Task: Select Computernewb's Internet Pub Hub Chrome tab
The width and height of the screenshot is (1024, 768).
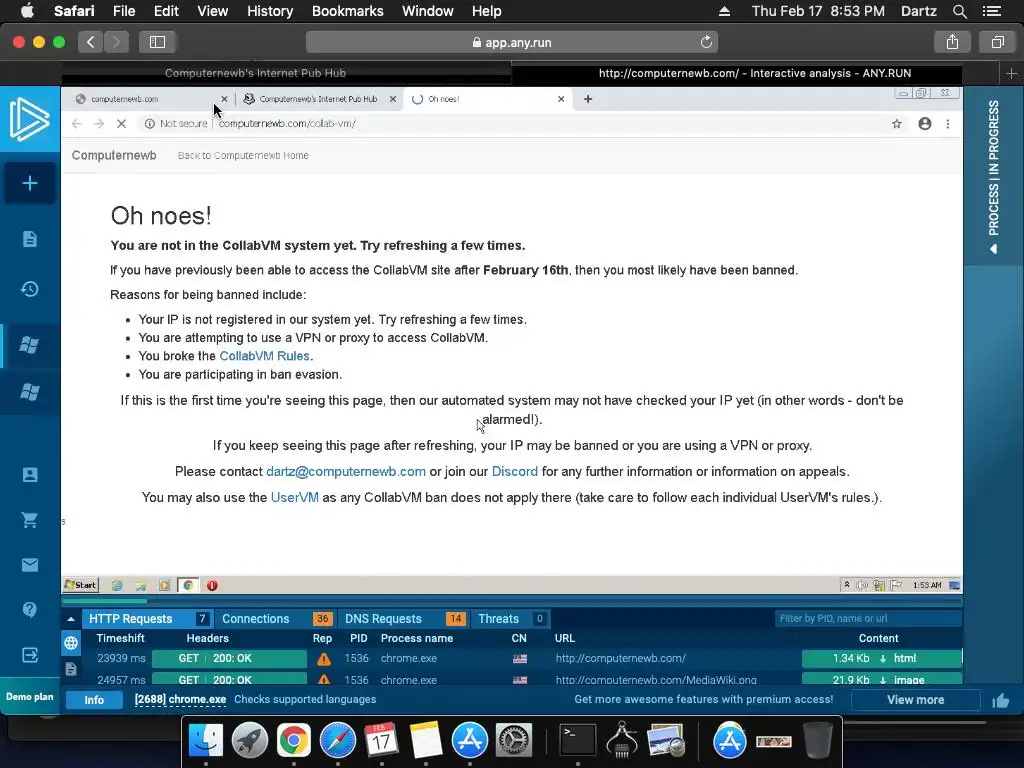Action: pyautogui.click(x=318, y=99)
